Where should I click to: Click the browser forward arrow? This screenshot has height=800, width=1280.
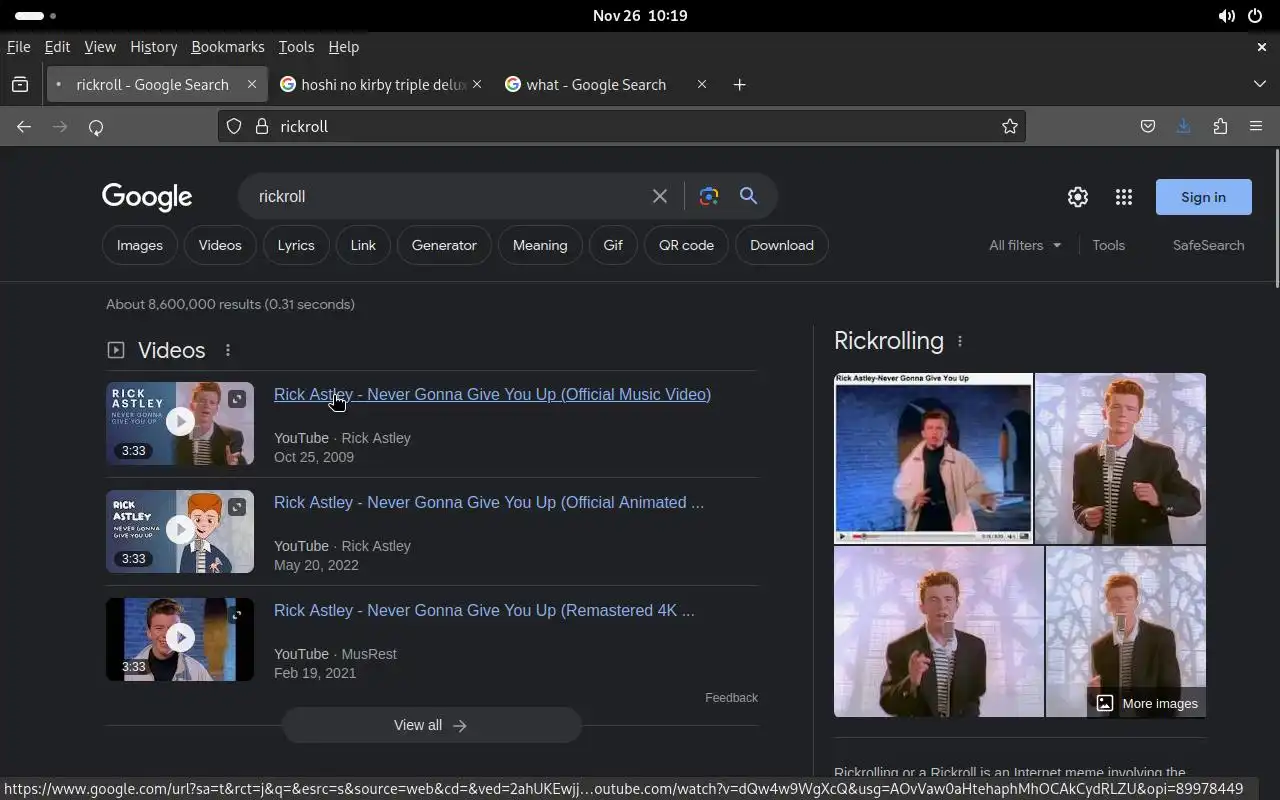tap(60, 127)
